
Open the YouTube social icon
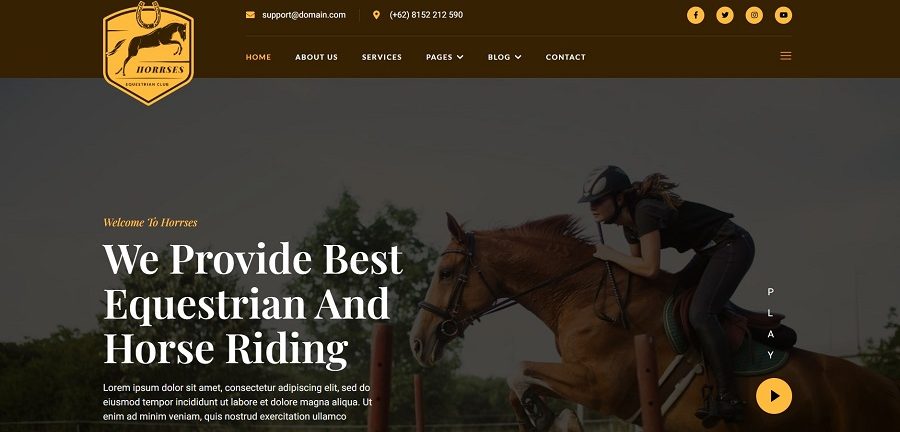pos(783,15)
